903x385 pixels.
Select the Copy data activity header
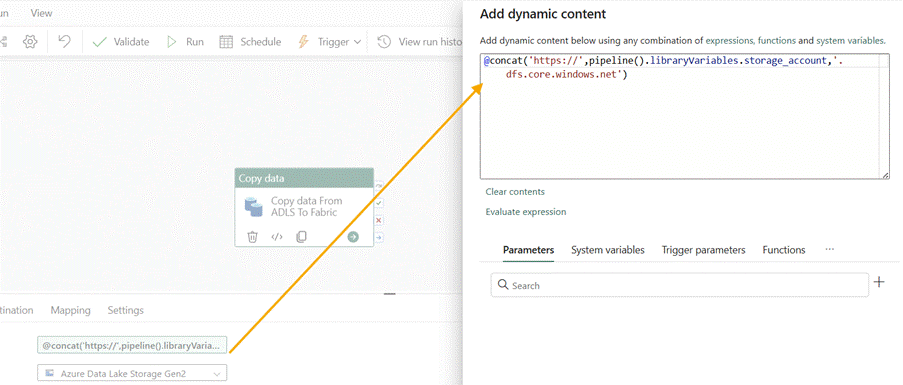pos(304,178)
